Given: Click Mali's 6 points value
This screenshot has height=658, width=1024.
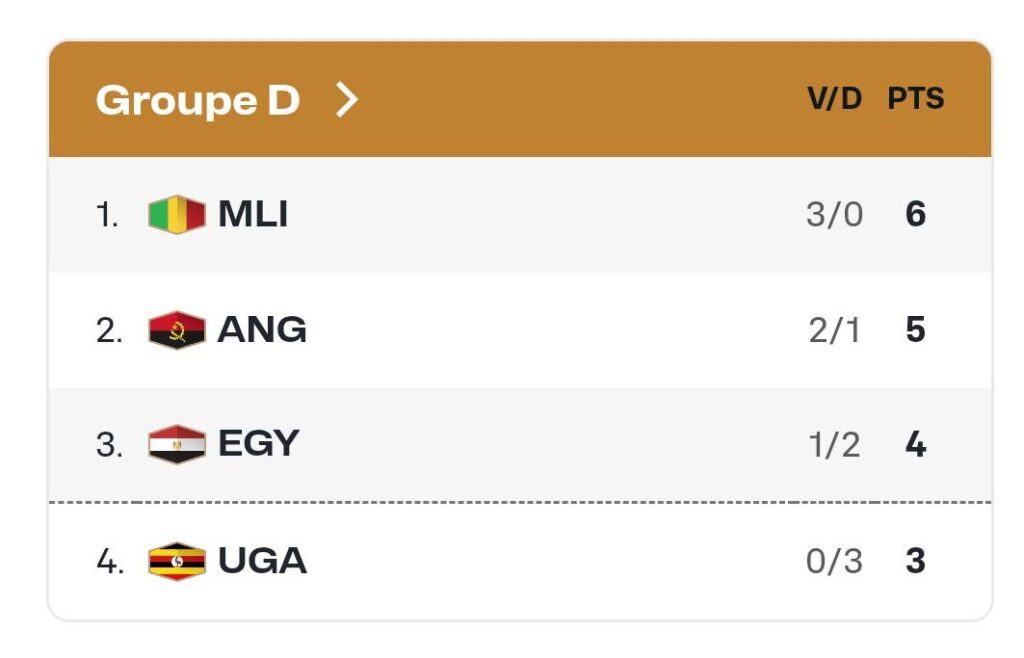Looking at the screenshot, I should pos(915,215).
